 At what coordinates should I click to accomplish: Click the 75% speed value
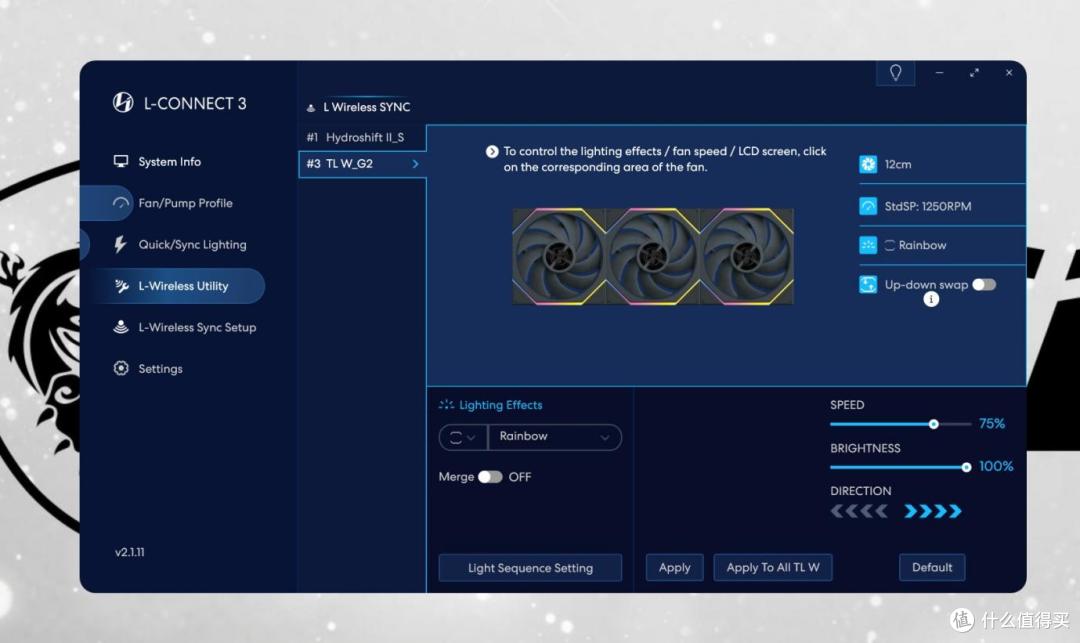coord(992,423)
